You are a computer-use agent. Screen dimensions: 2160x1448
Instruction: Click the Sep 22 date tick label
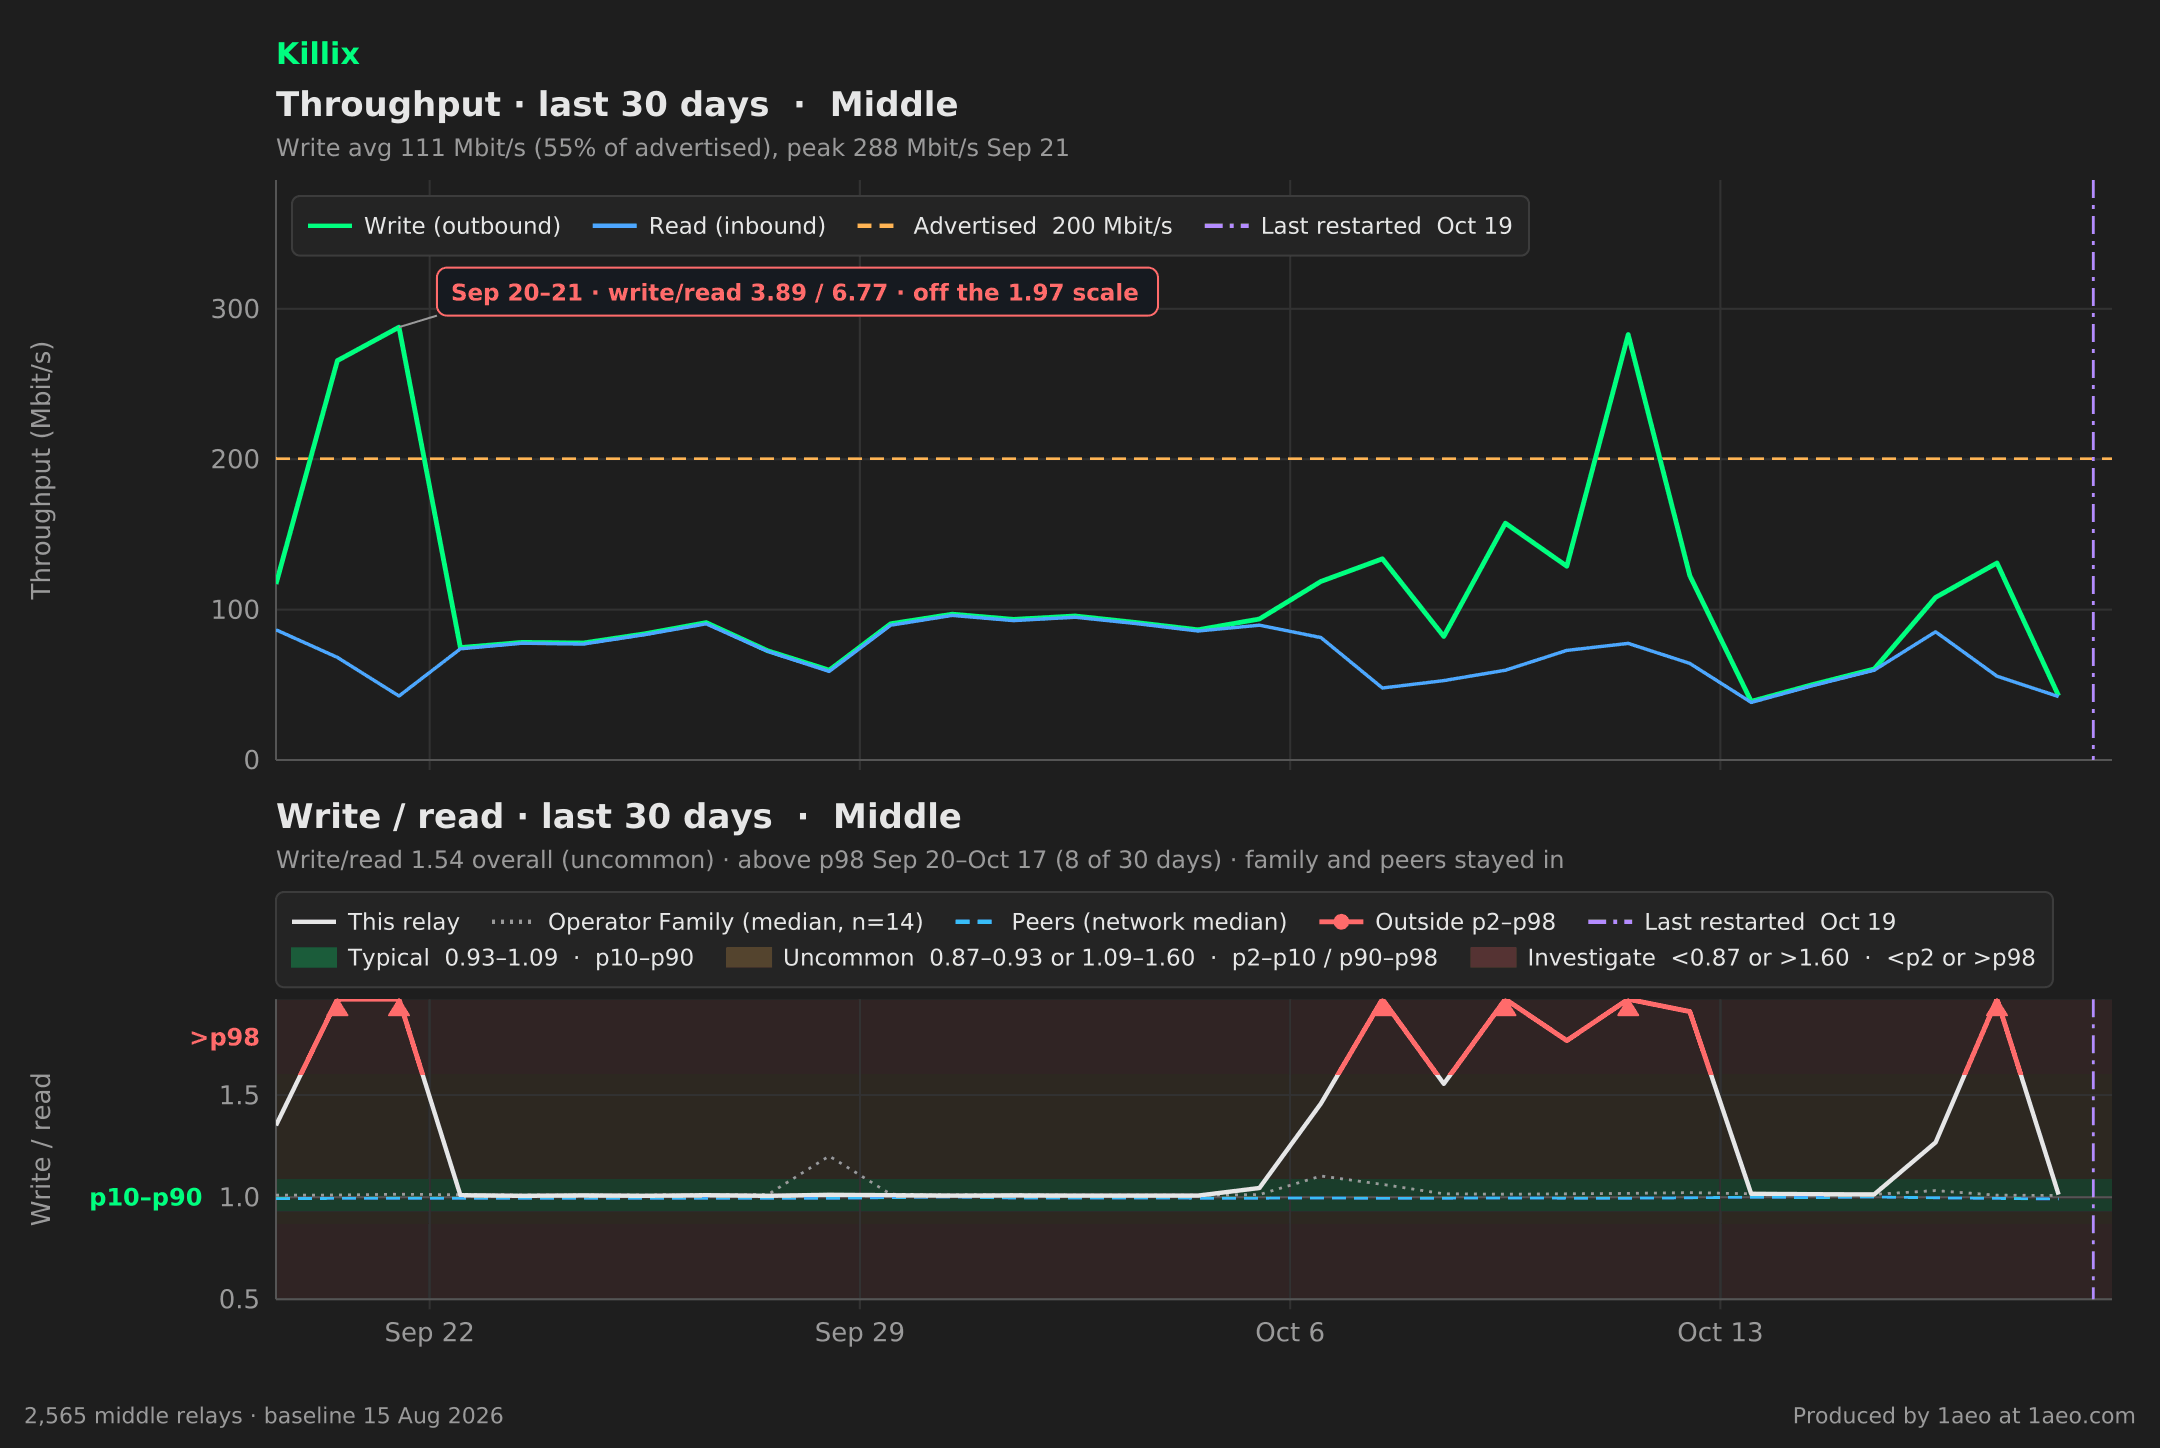pyautogui.click(x=429, y=1333)
